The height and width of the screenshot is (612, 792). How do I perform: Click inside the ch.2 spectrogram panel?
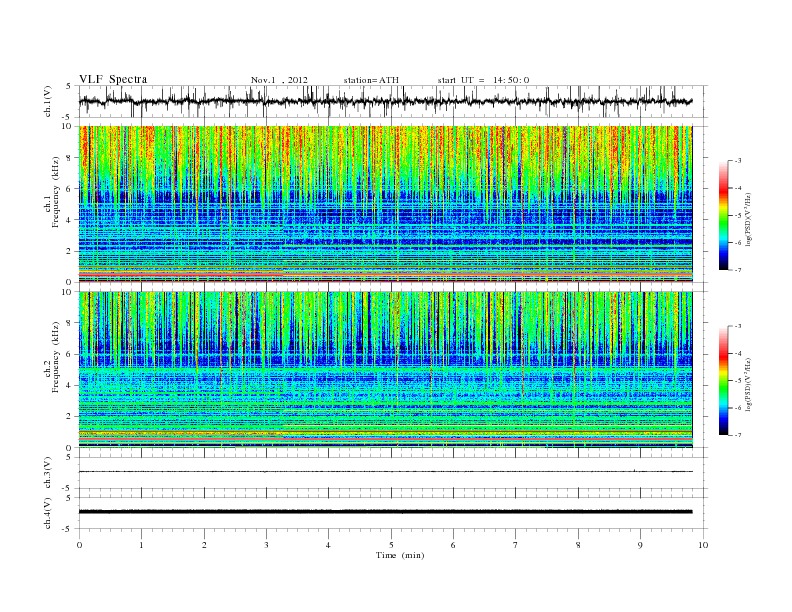[x=385, y=369]
